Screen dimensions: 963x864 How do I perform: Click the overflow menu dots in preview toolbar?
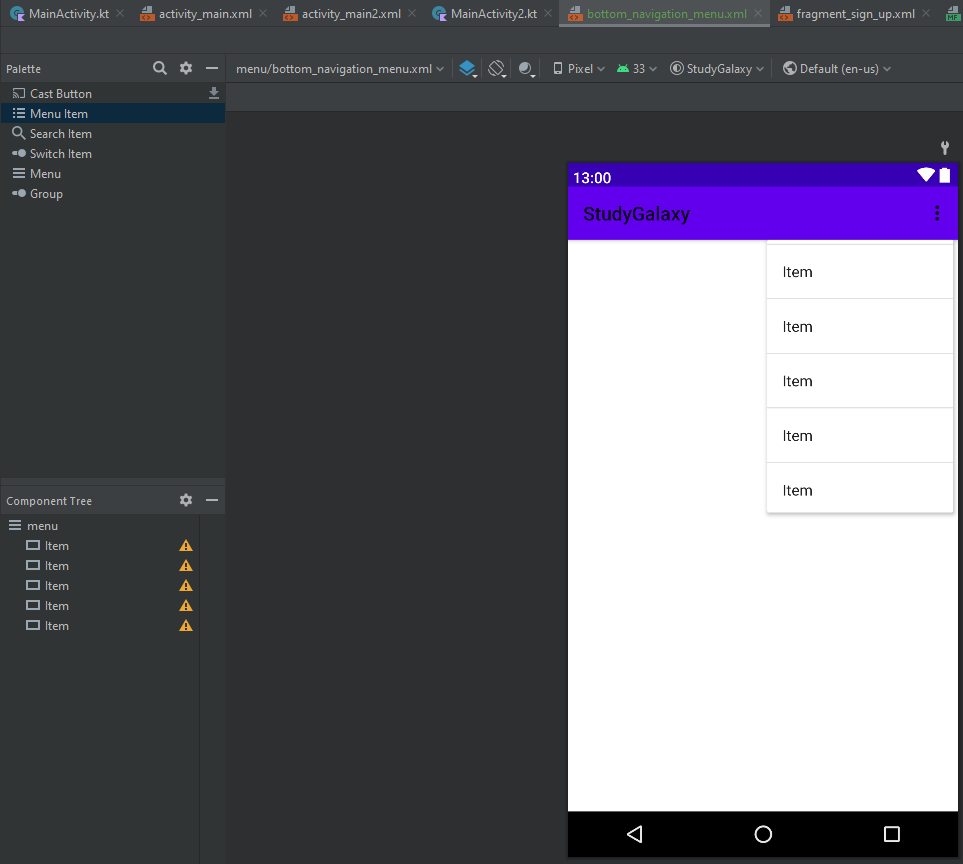tap(937, 213)
